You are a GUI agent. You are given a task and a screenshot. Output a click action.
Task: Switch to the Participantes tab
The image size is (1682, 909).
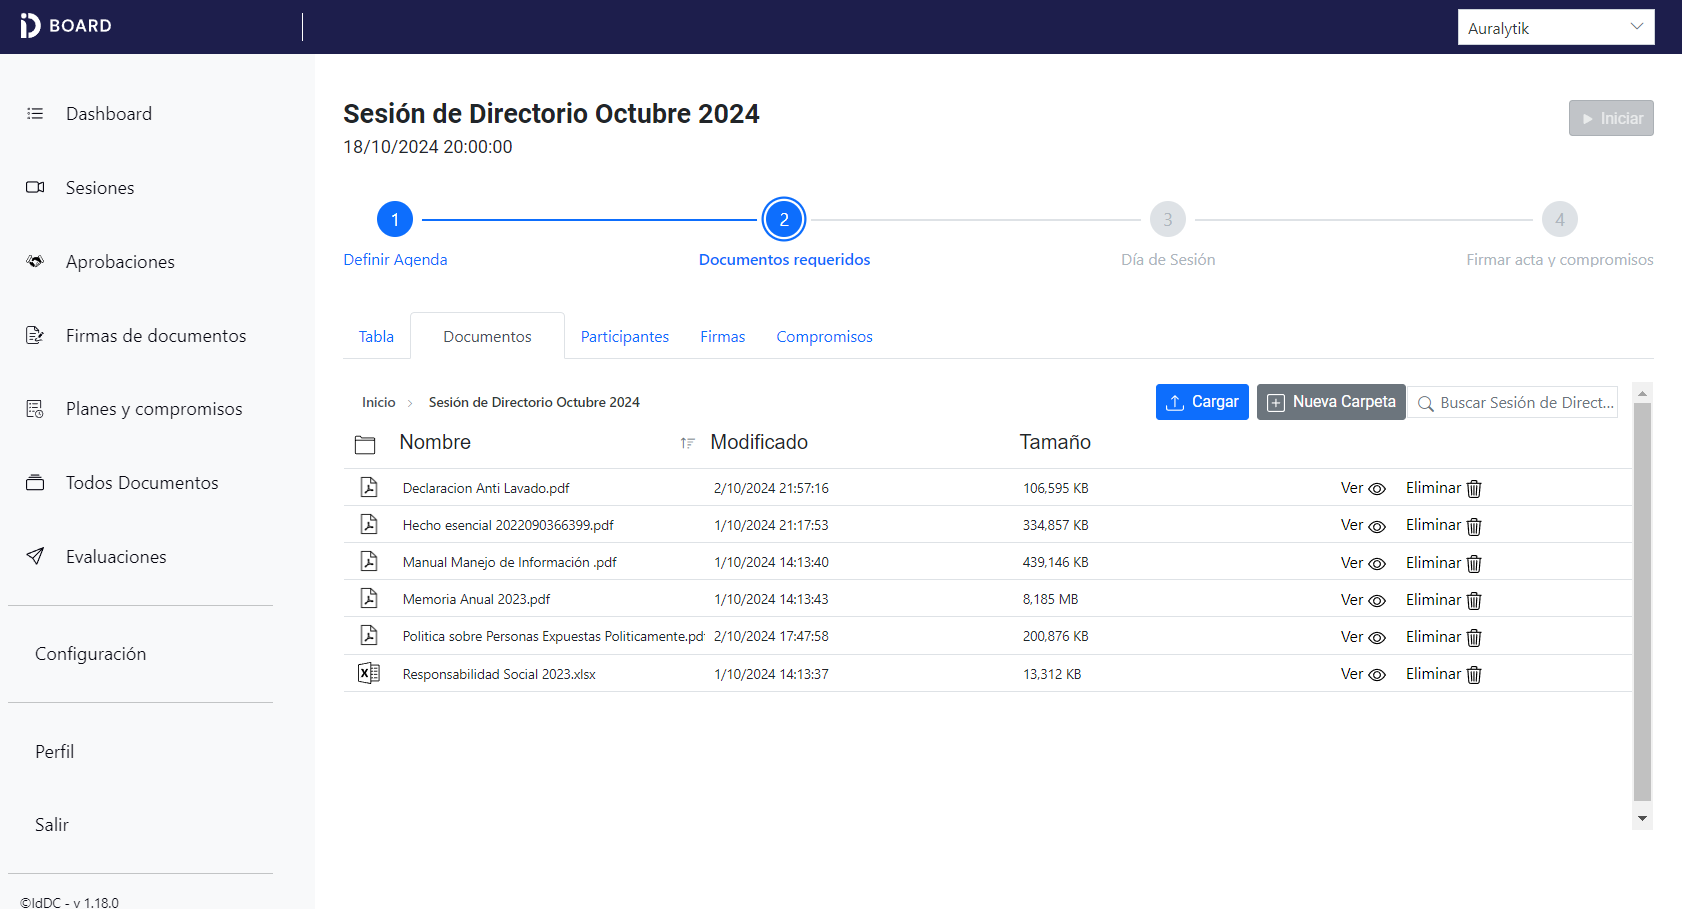624,337
